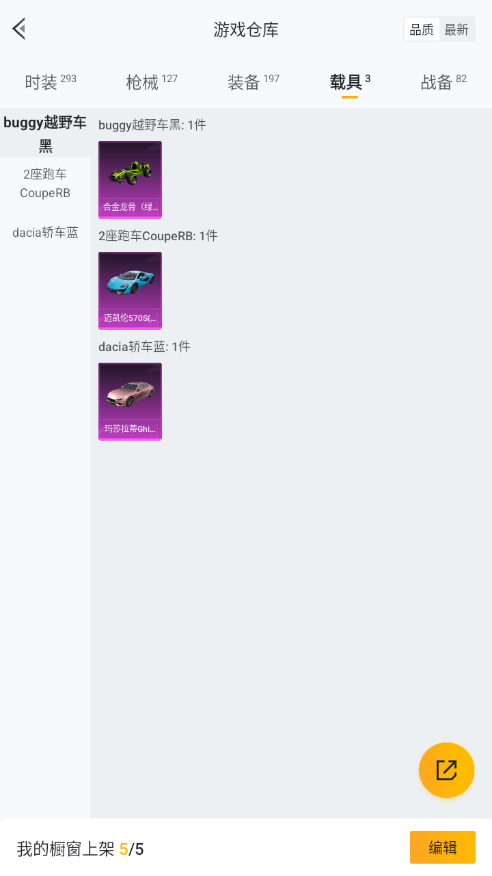492x876 pixels.
Task: Go back using the left arrow icon
Action: coord(20,29)
